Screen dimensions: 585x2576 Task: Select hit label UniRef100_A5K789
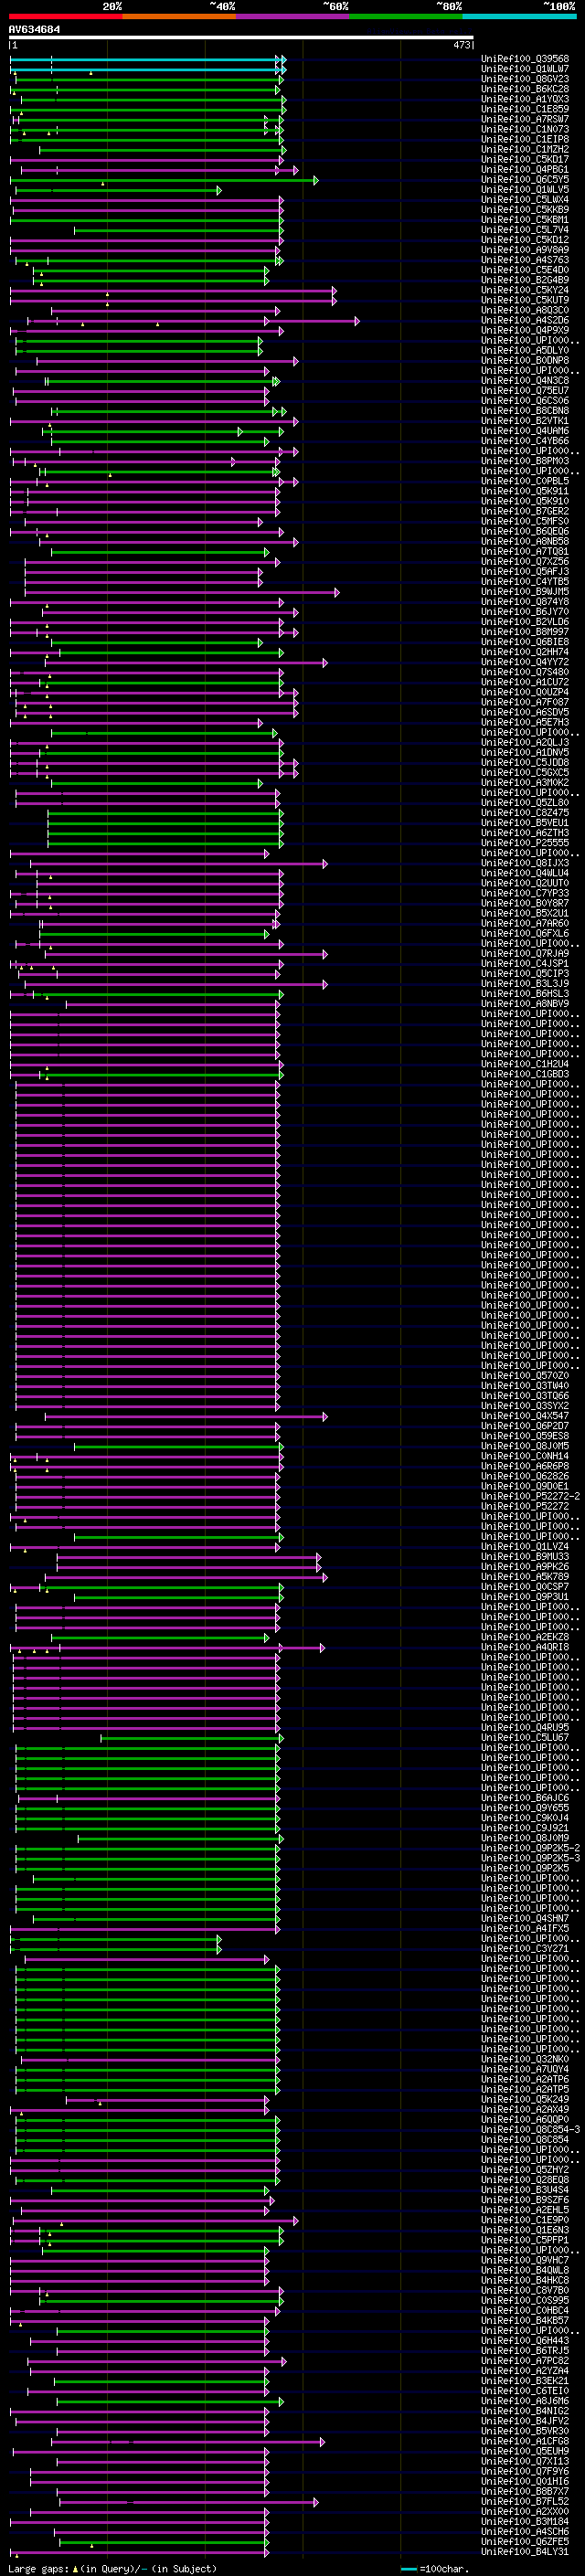525,1577
